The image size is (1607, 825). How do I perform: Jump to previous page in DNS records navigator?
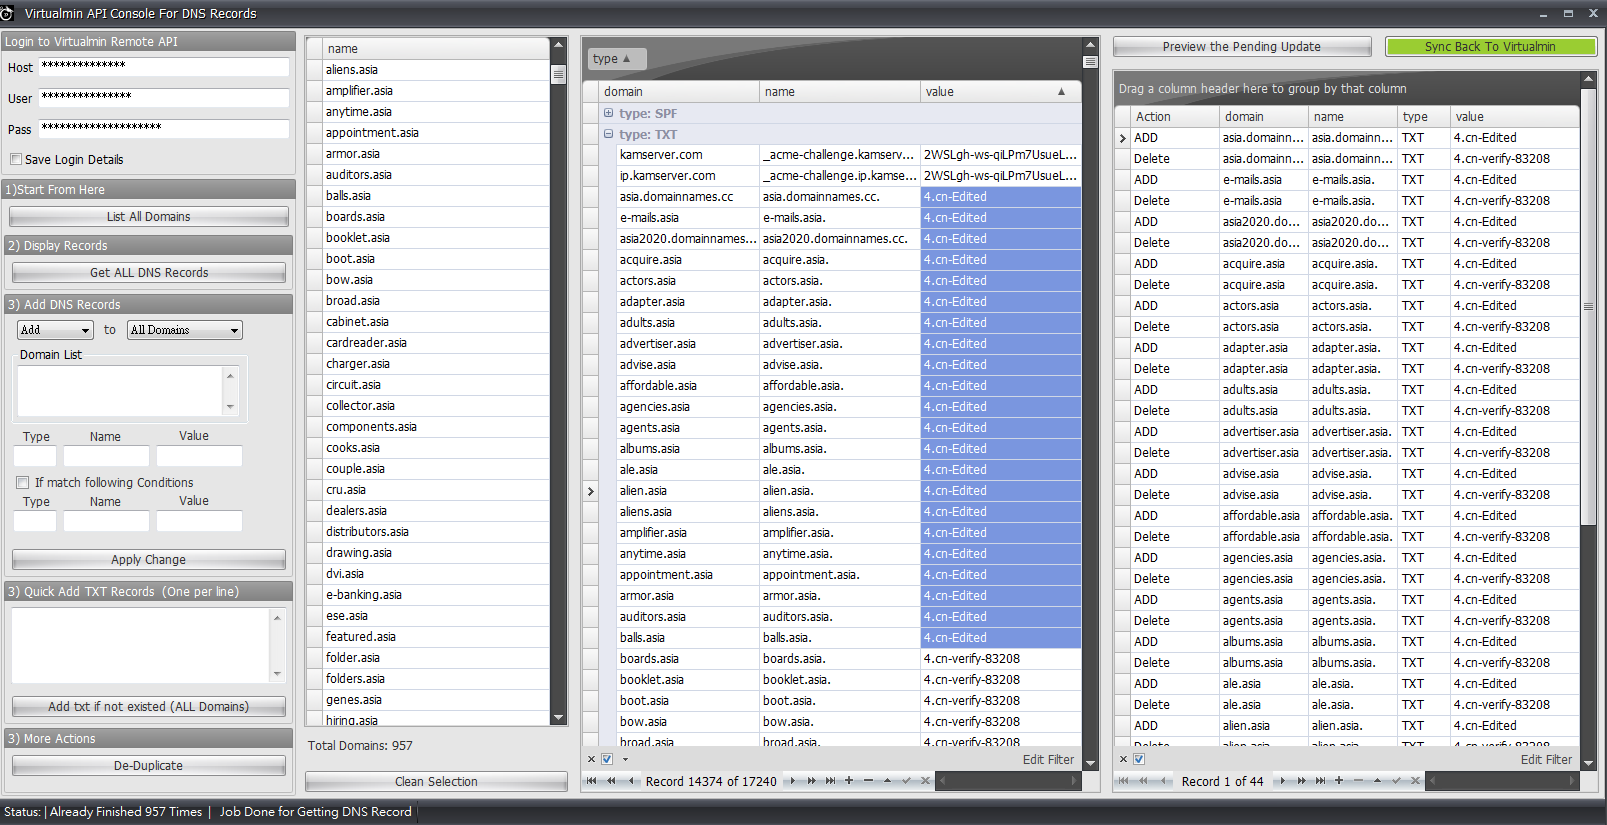point(611,781)
